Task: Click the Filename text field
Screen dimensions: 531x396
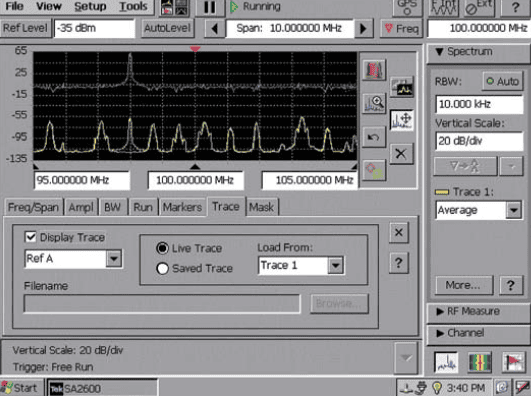Action: (162, 304)
